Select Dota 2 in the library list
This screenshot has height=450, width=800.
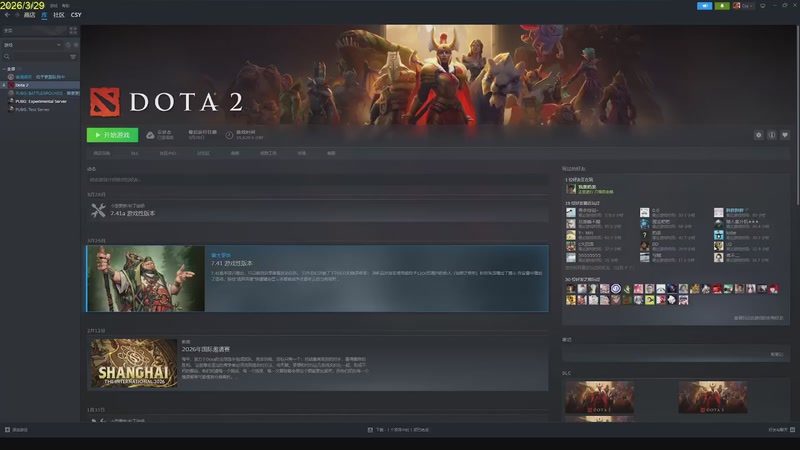40,85
